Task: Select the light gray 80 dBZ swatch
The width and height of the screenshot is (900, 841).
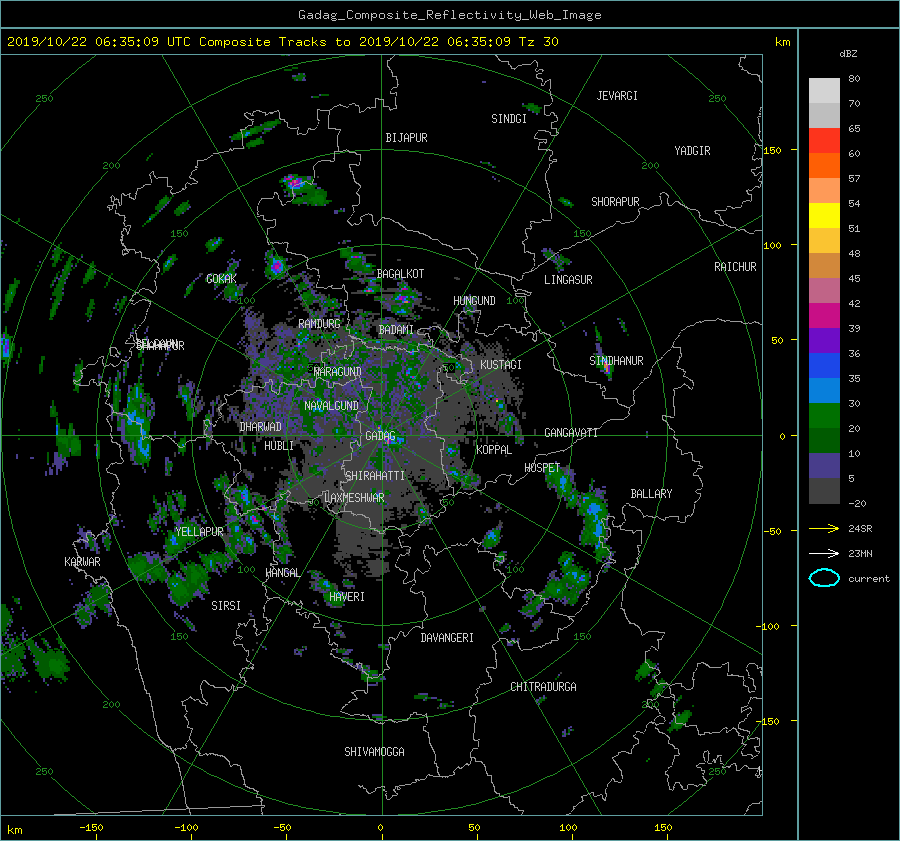Action: point(824,91)
